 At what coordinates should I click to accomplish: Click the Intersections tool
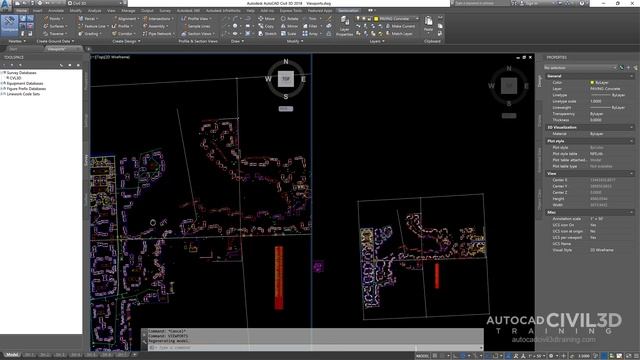click(x=158, y=19)
